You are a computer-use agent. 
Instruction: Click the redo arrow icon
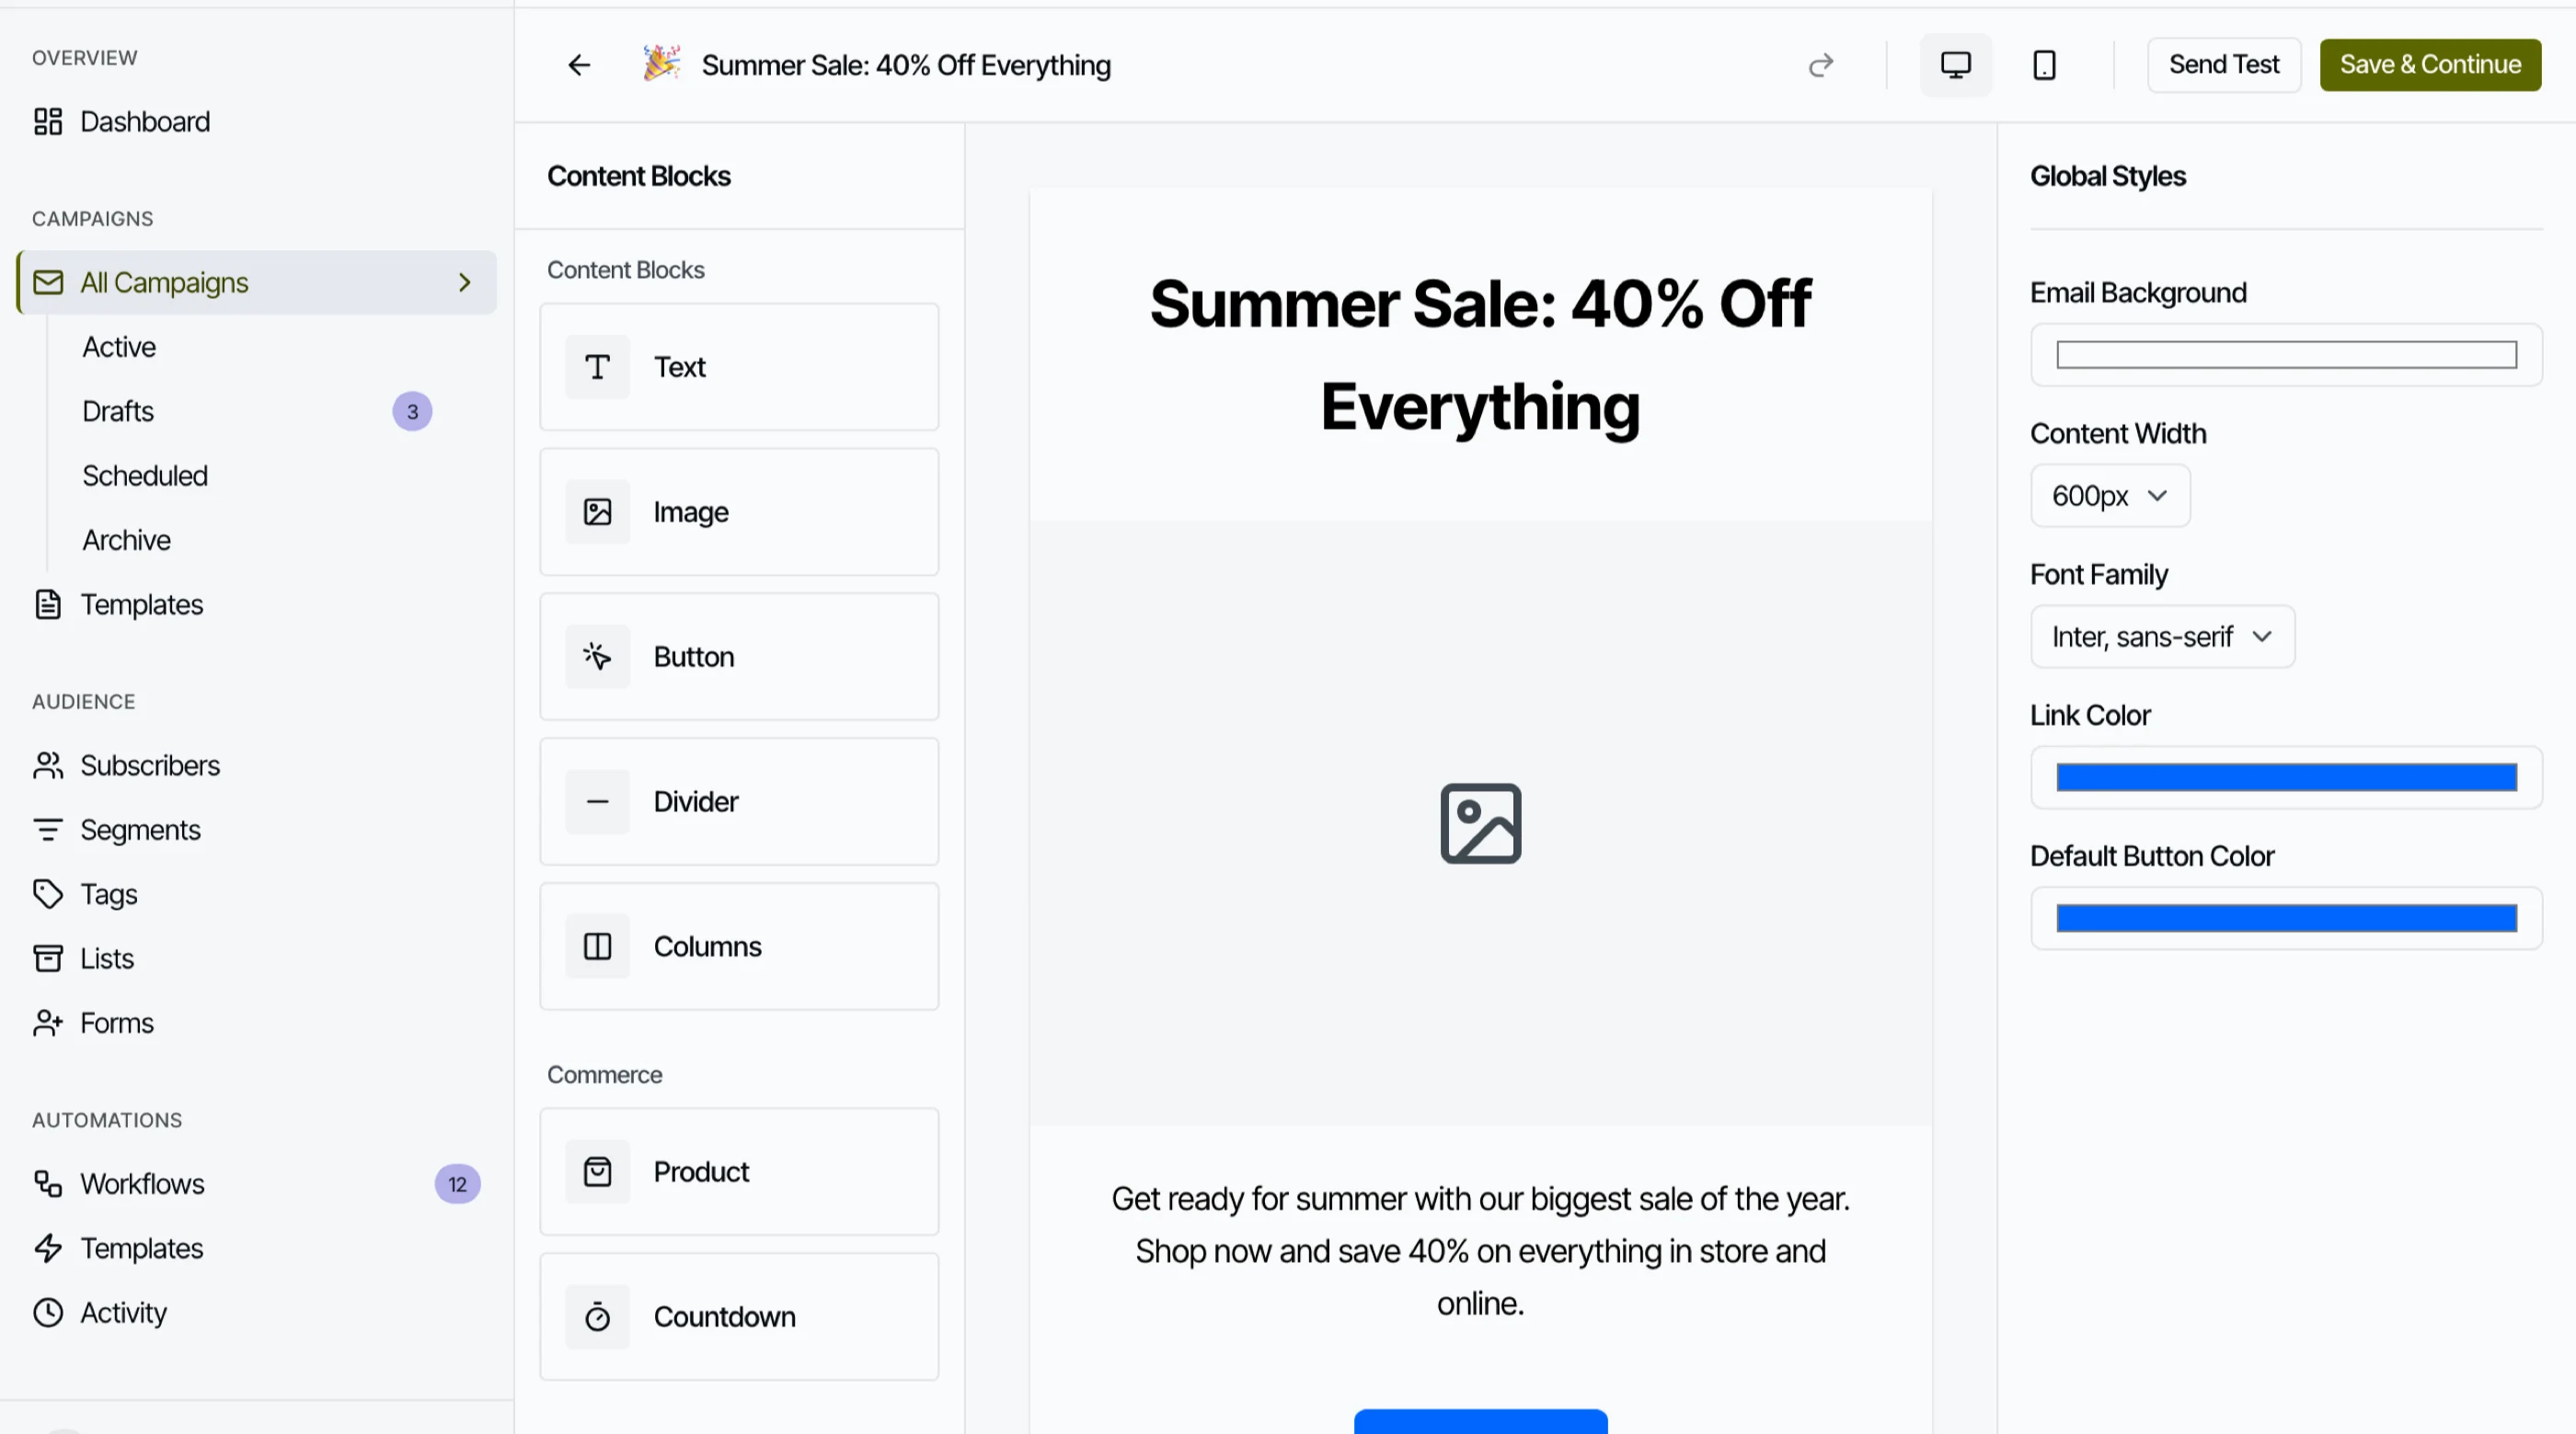(1821, 65)
